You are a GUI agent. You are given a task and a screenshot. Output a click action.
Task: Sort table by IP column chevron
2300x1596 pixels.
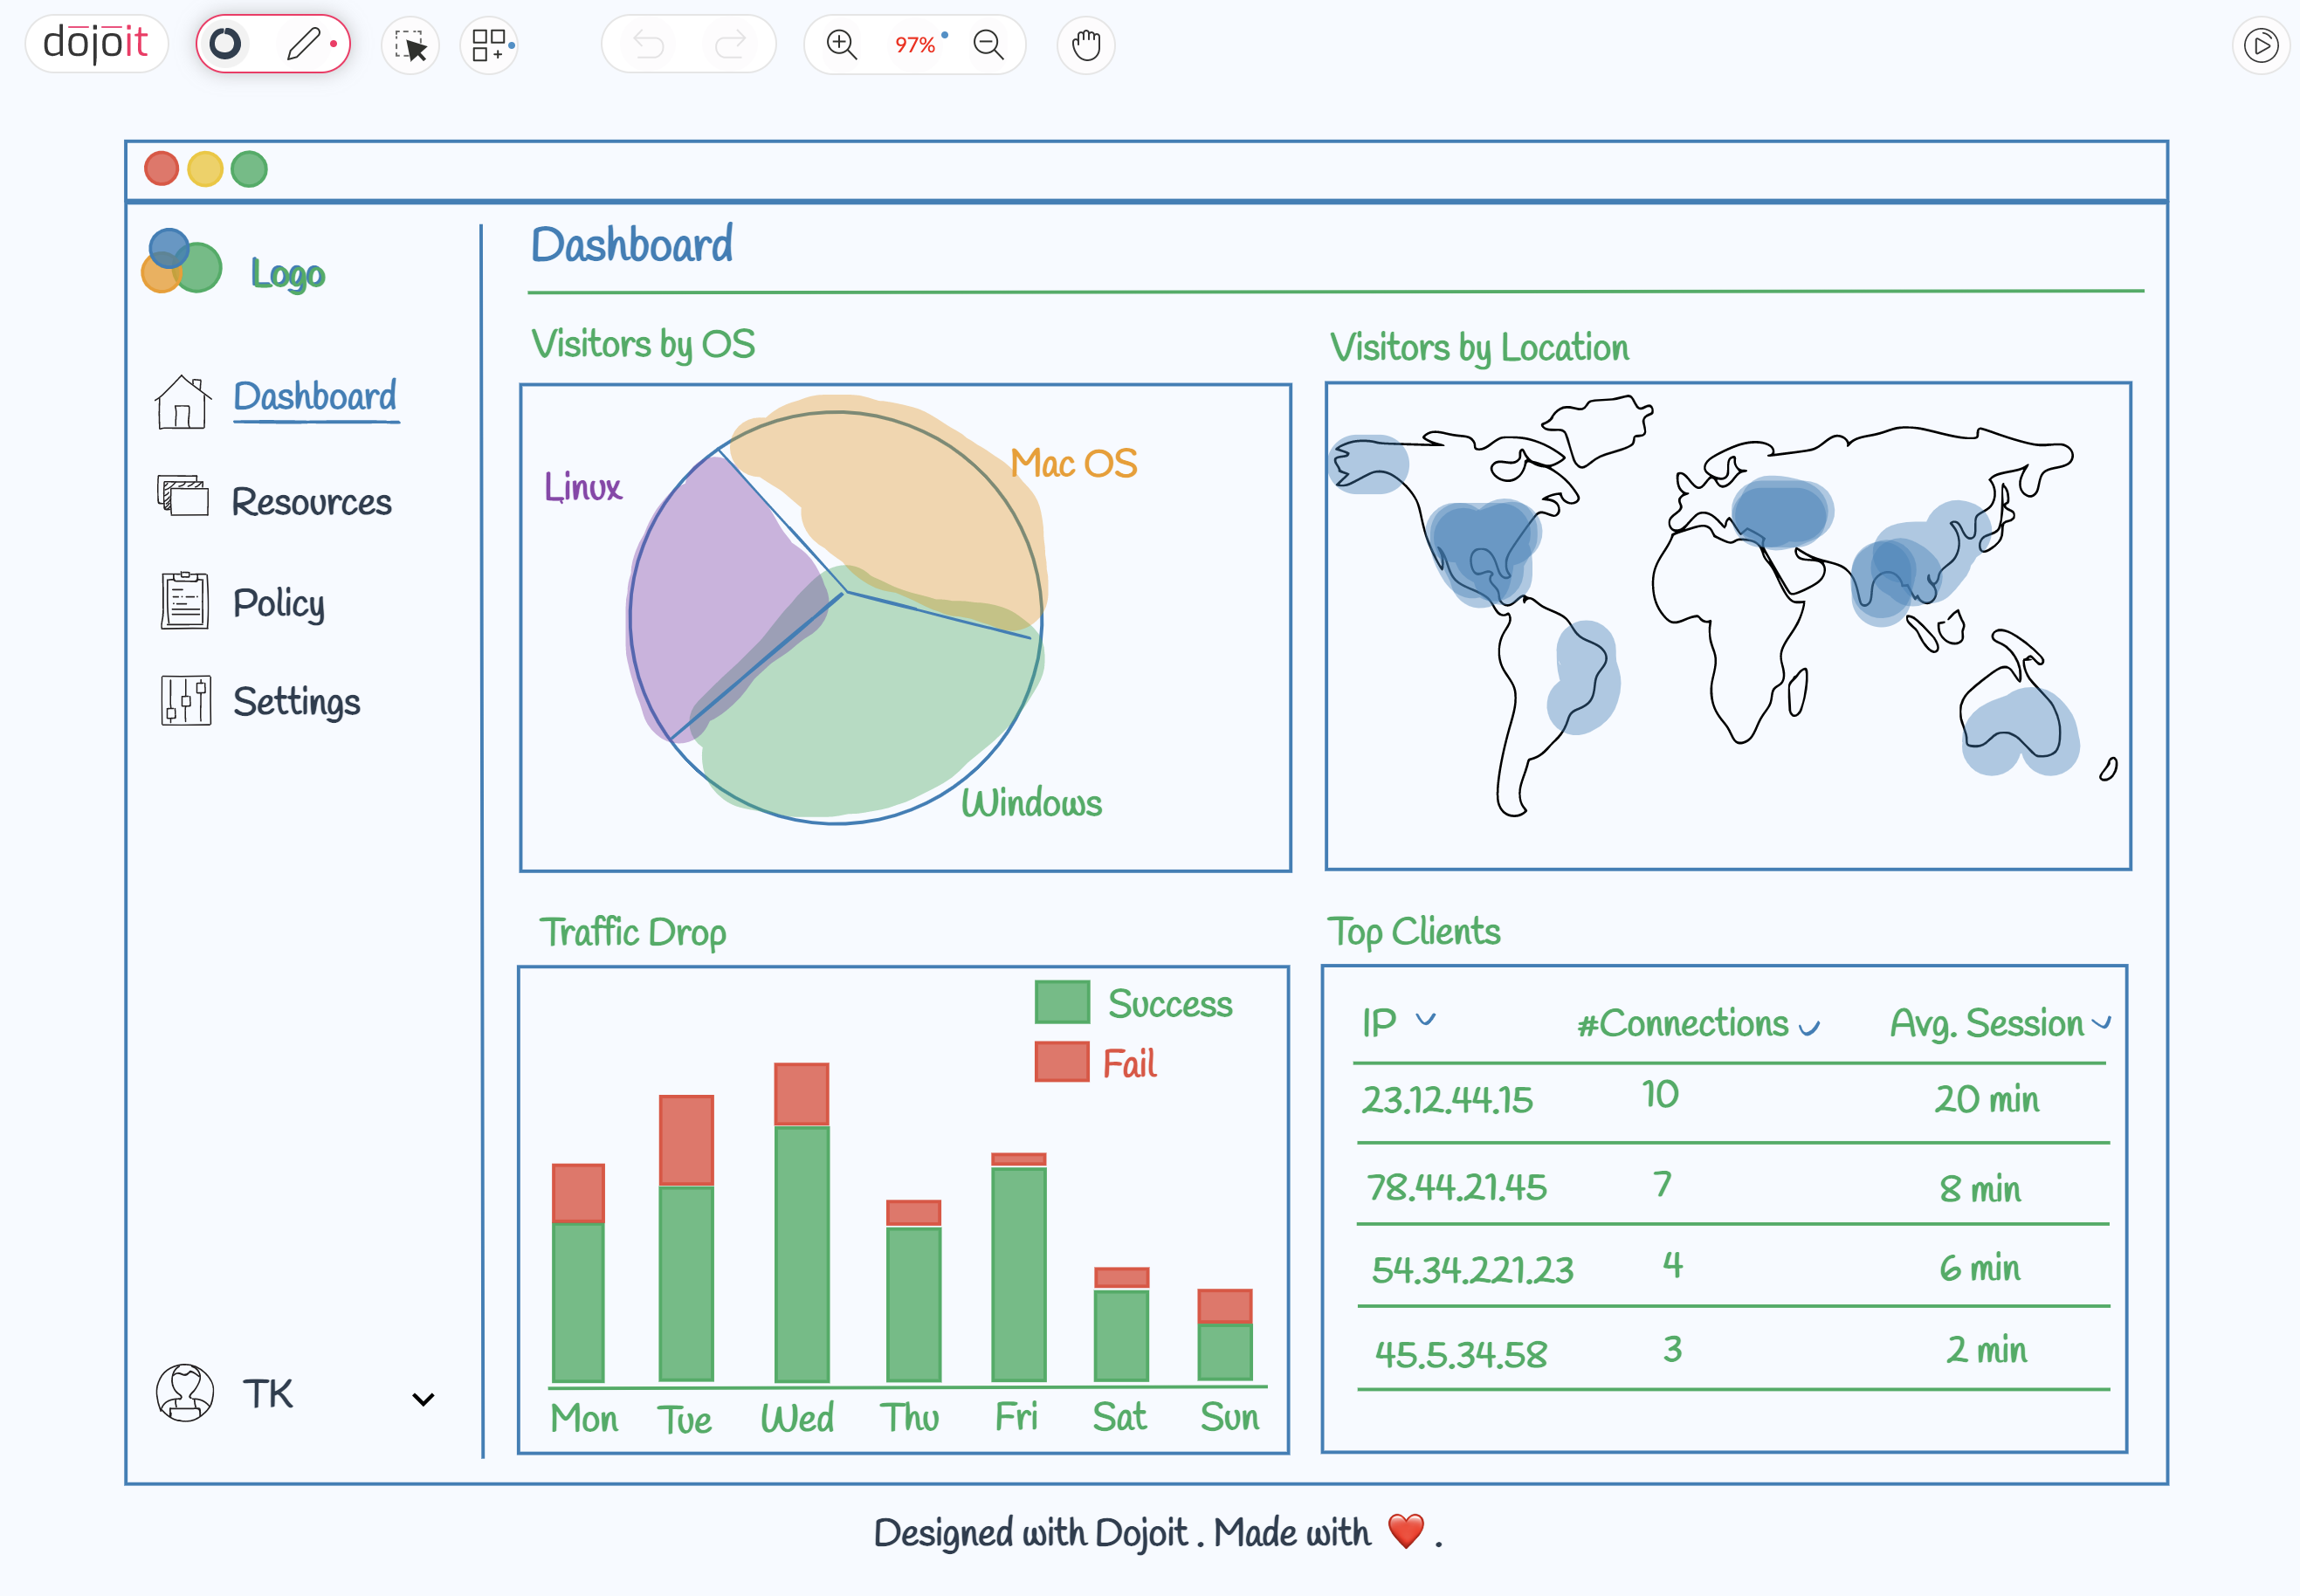pos(1425,1019)
